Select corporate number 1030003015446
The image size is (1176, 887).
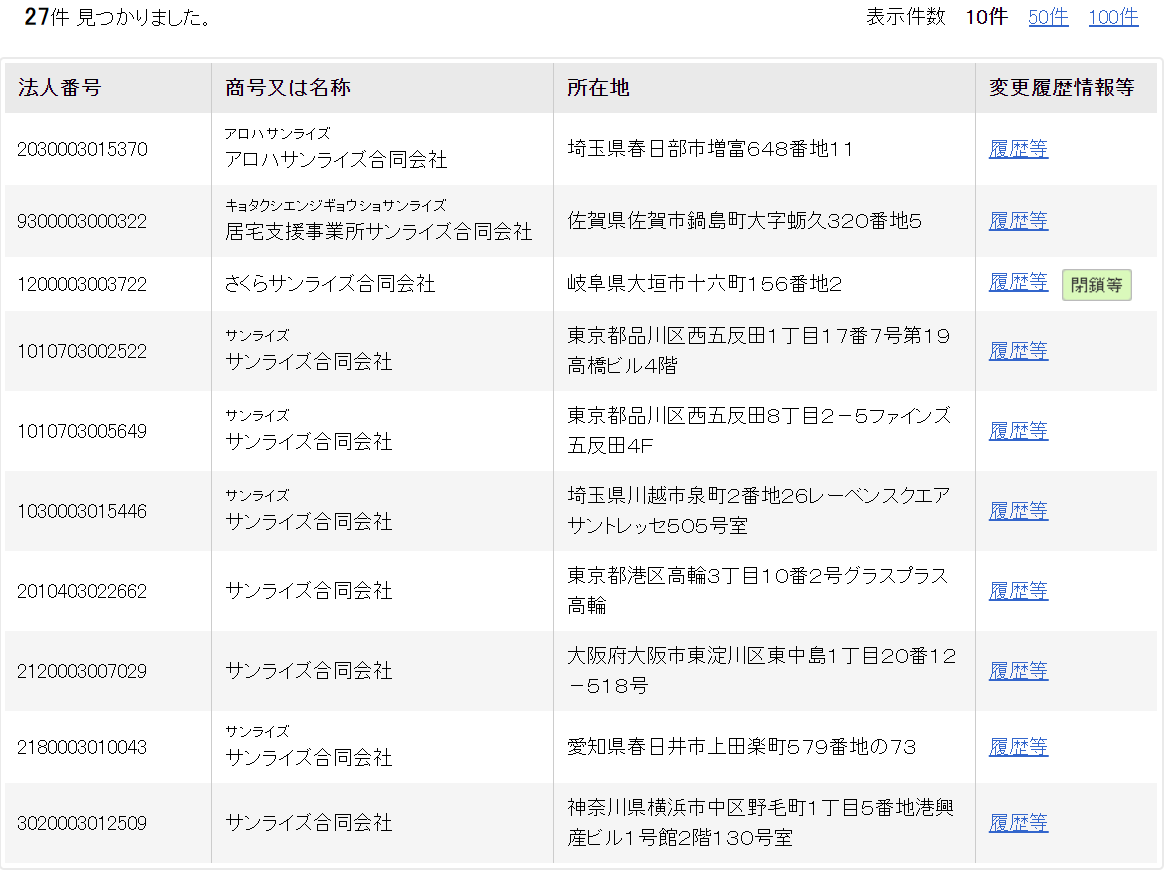(x=82, y=511)
